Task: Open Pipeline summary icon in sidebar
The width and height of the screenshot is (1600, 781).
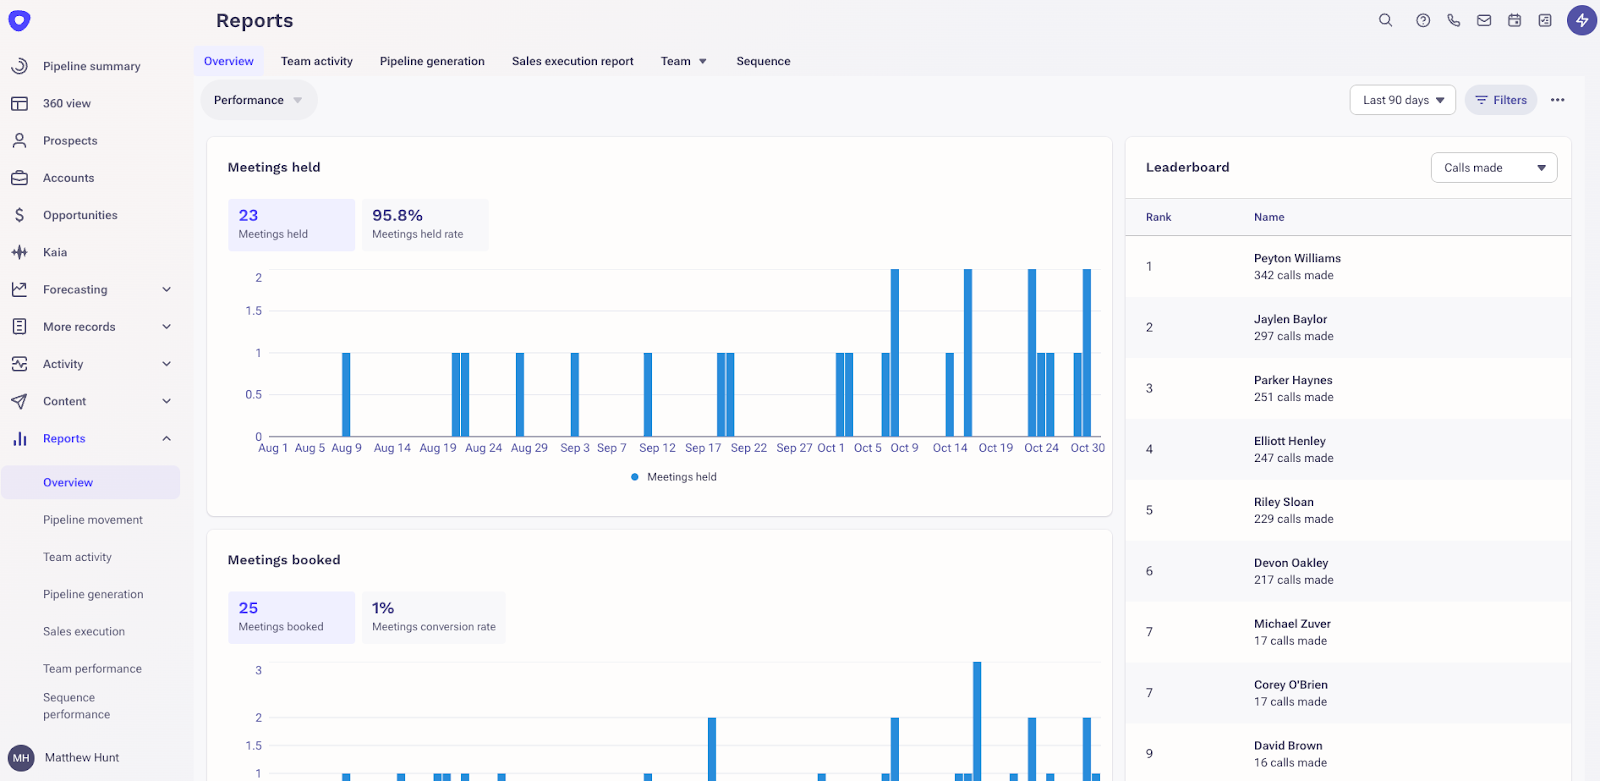Action: coord(19,66)
